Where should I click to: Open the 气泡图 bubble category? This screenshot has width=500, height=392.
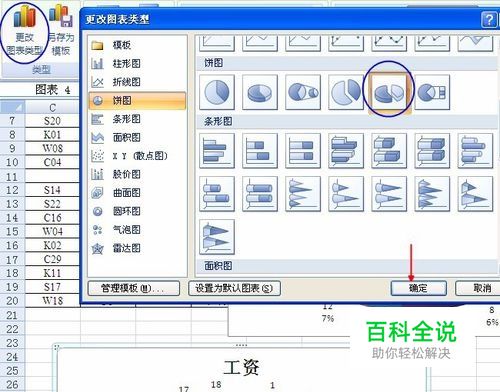coord(137,230)
